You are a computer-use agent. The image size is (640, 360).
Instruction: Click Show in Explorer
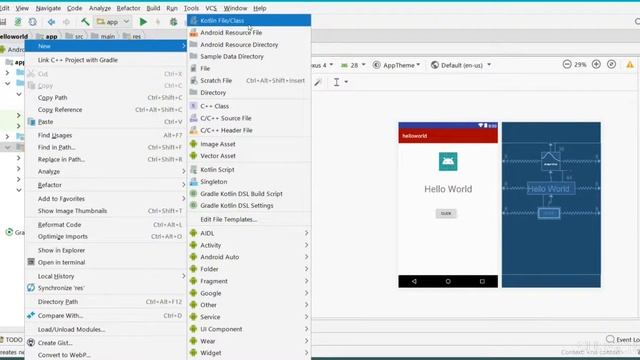pyautogui.click(x=106, y=250)
